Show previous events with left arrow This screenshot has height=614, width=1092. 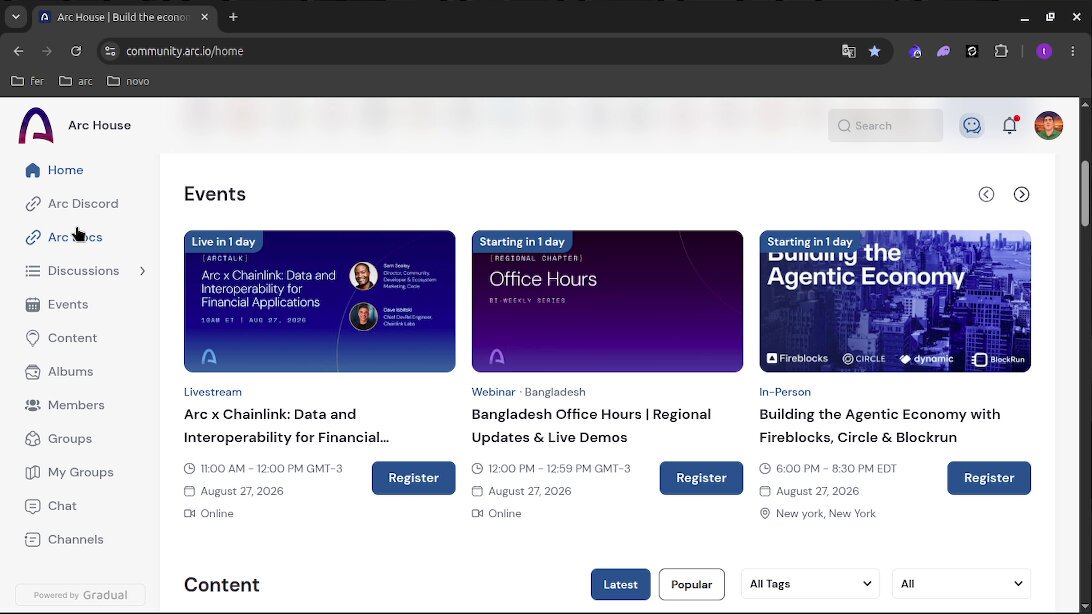coord(986,194)
